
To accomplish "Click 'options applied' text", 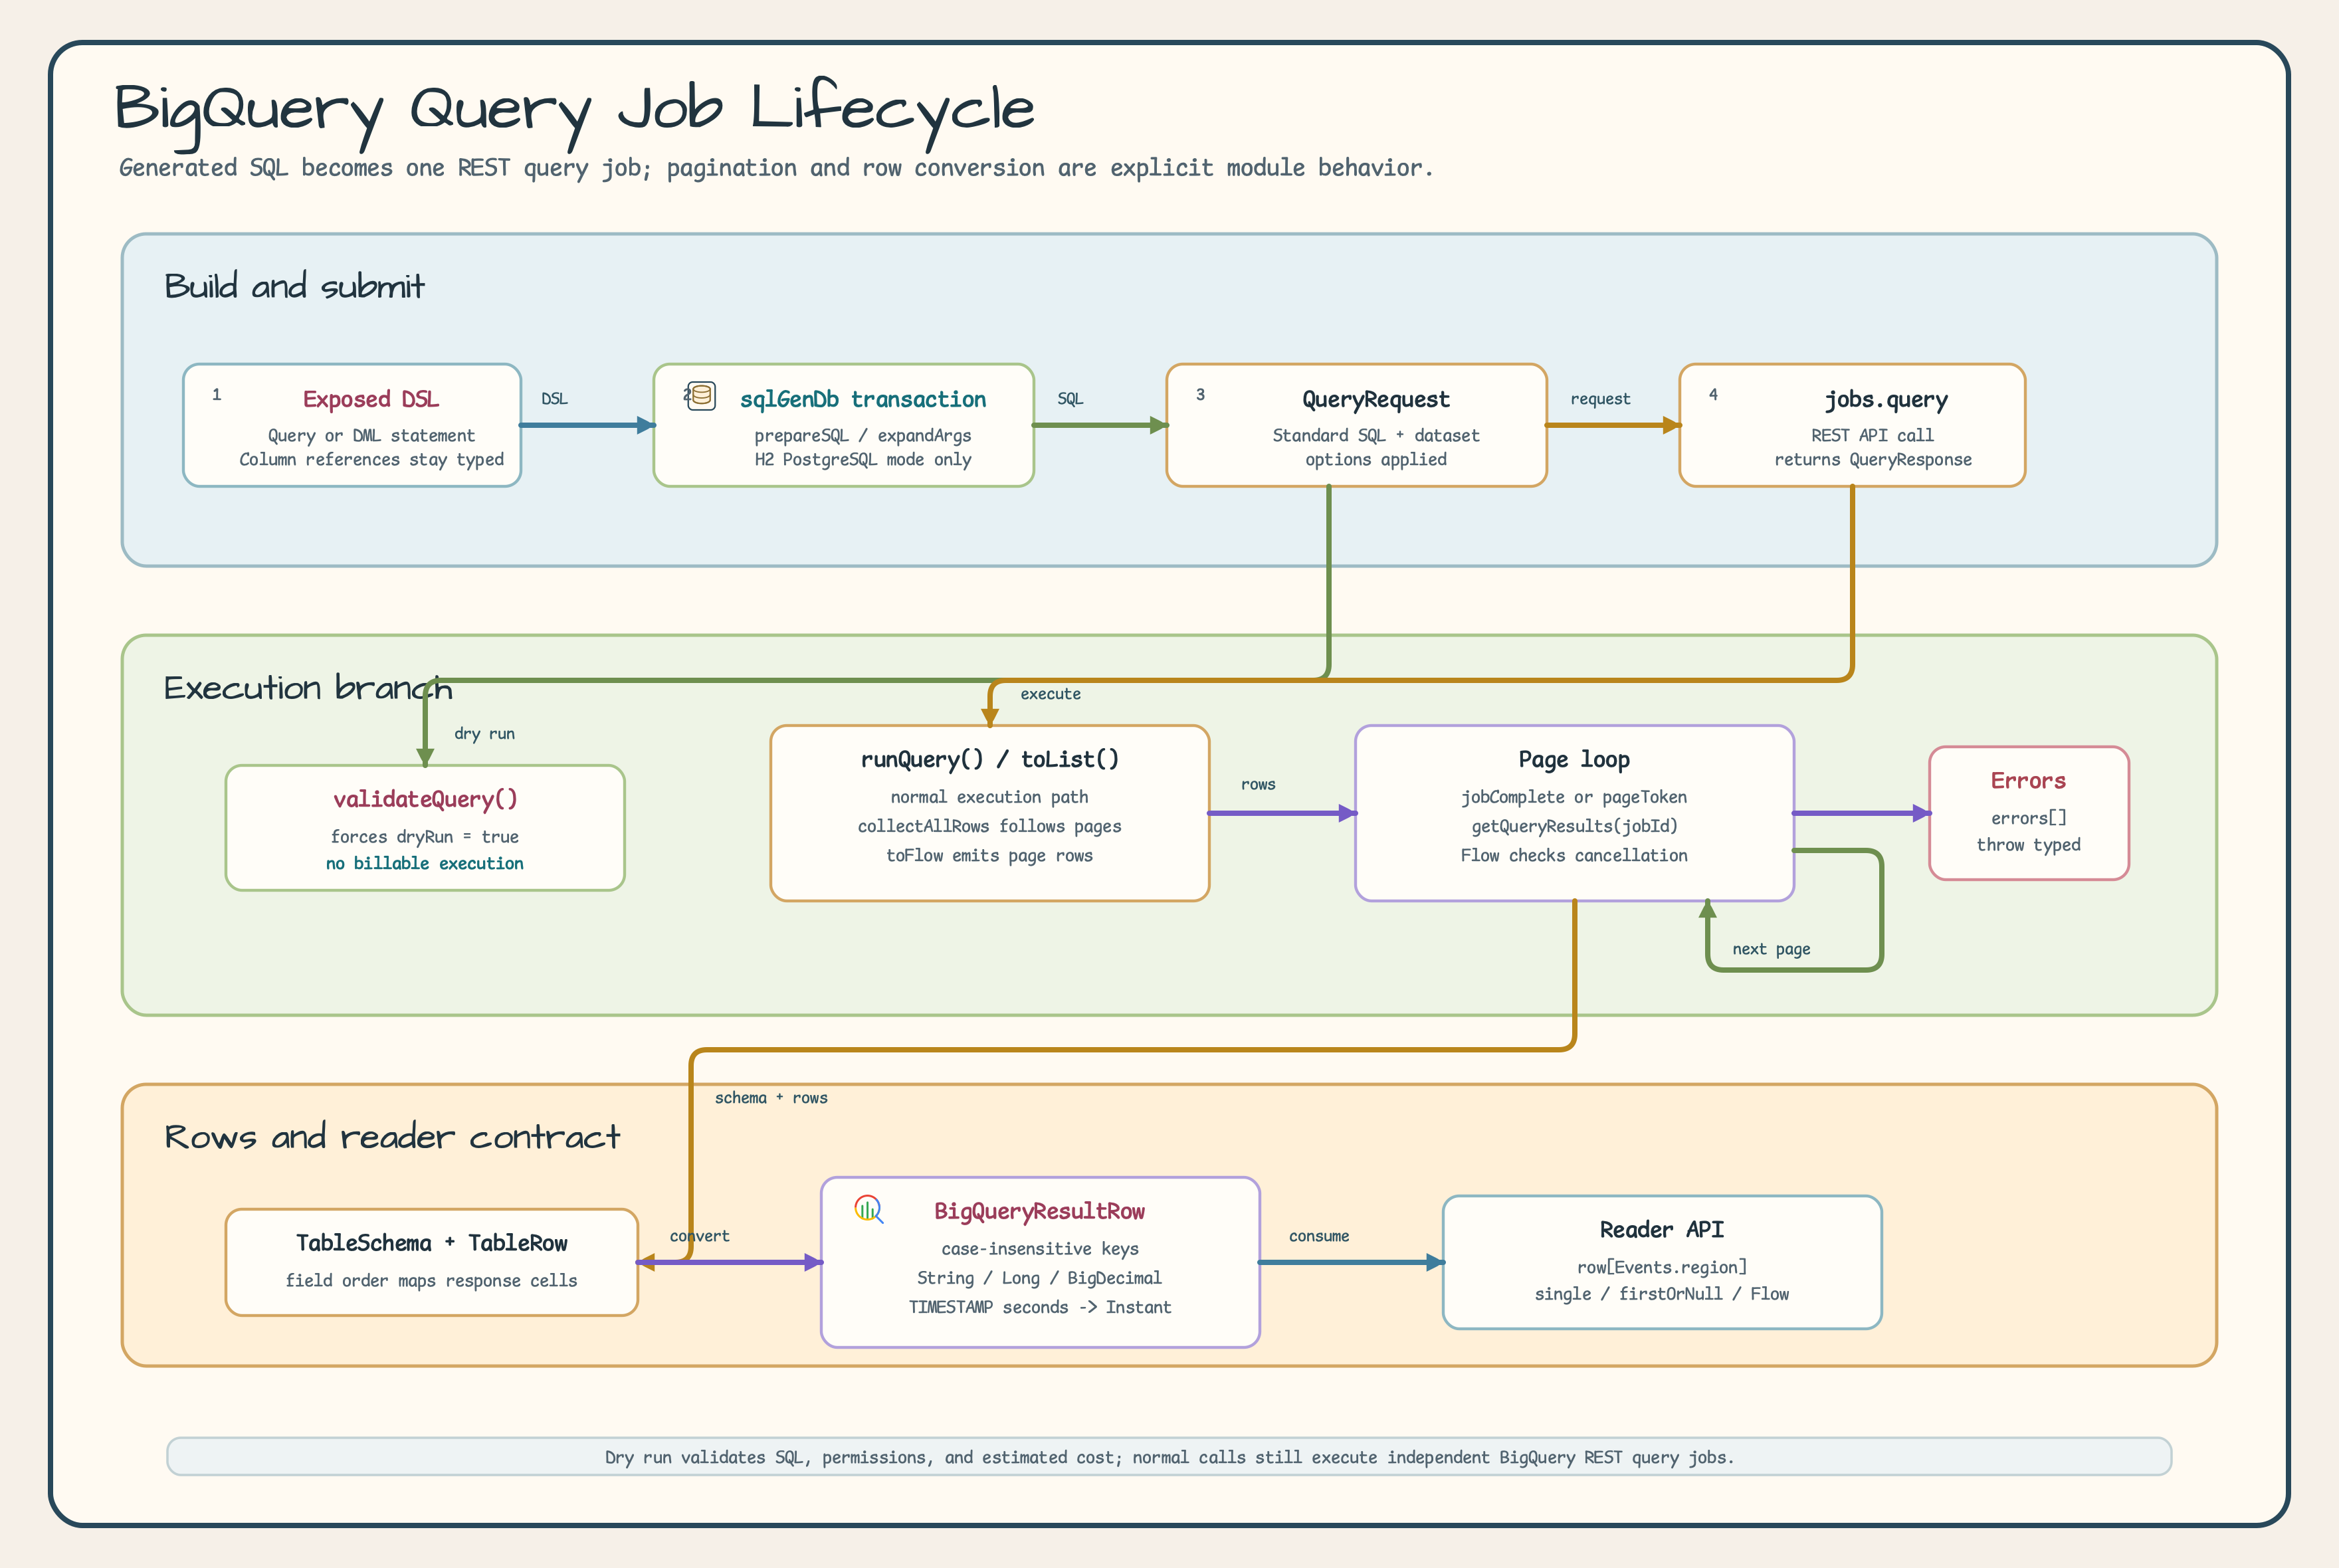I will 1375,460.
